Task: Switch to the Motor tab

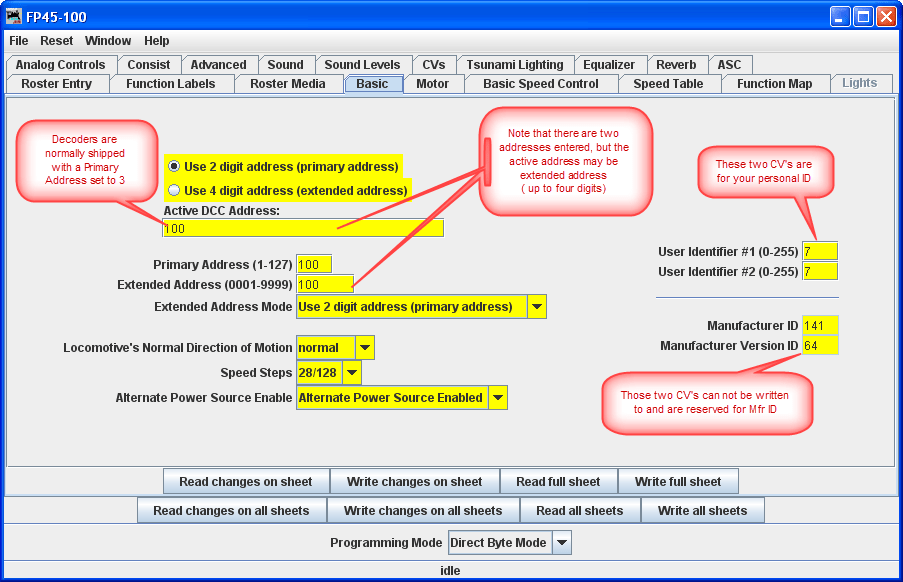Action: coord(434,84)
